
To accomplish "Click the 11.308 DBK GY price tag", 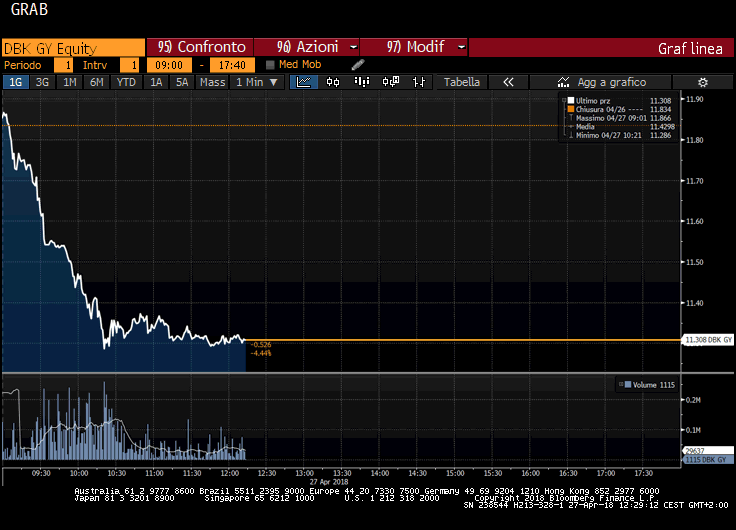I will [x=708, y=340].
